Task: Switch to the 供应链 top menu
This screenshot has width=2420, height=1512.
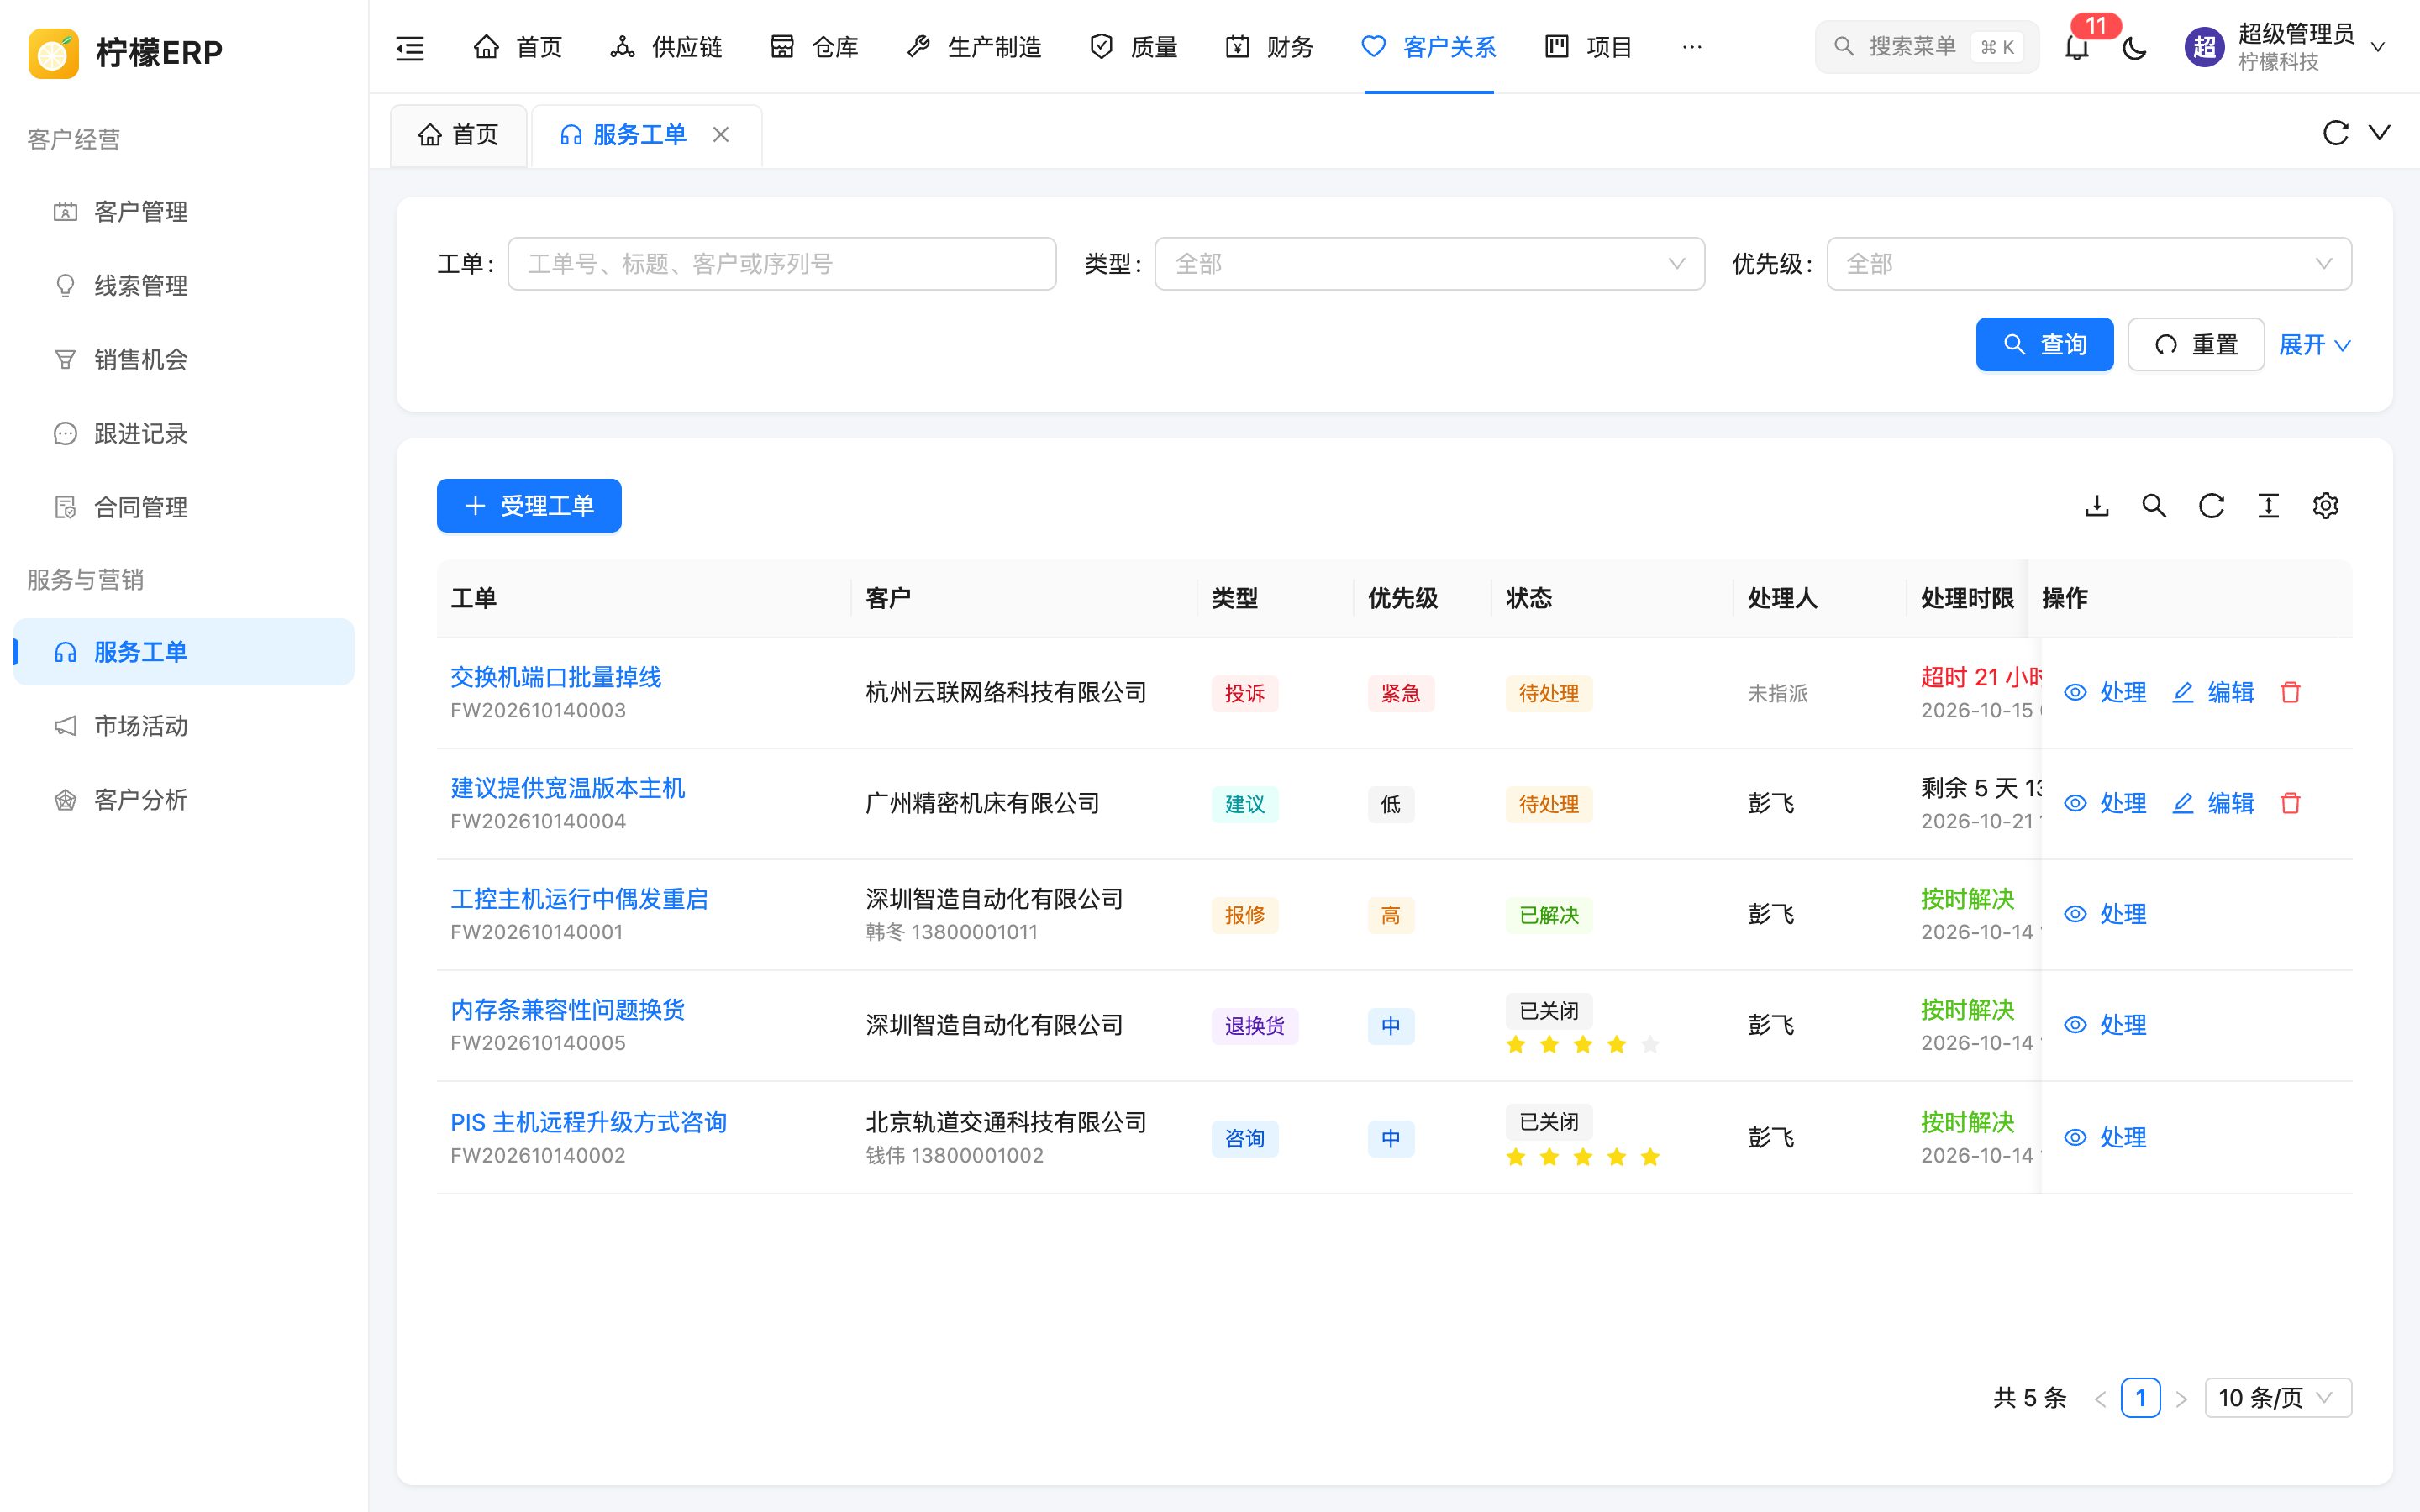Action: click(x=666, y=47)
